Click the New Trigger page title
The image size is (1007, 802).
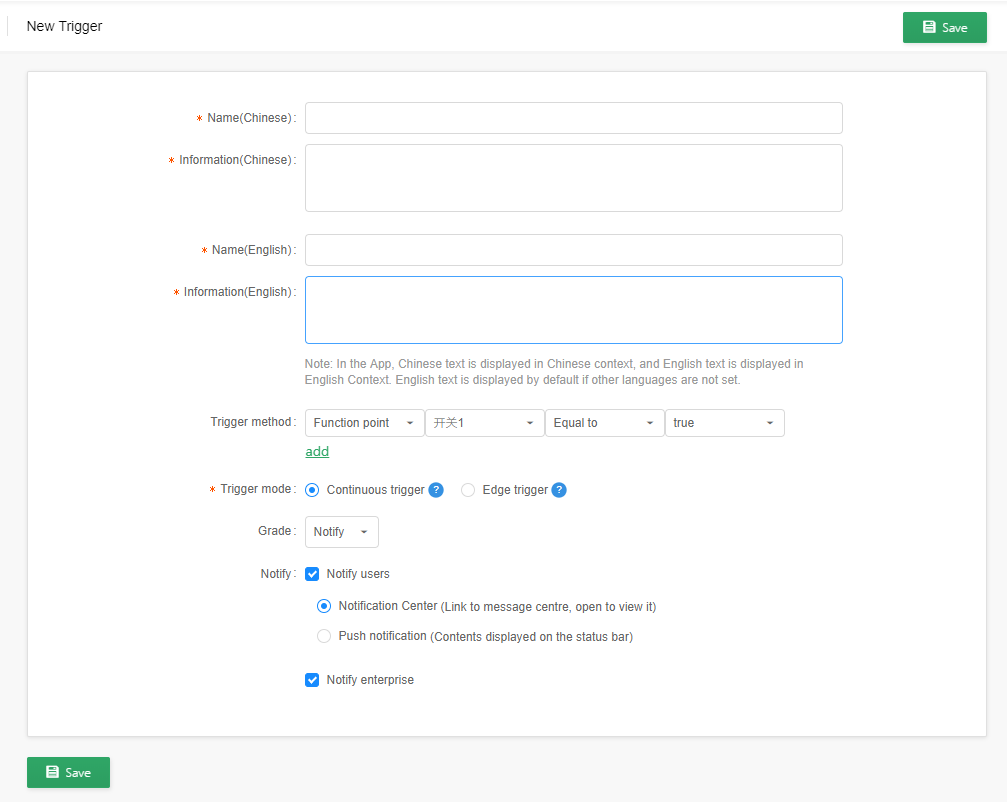pos(64,26)
